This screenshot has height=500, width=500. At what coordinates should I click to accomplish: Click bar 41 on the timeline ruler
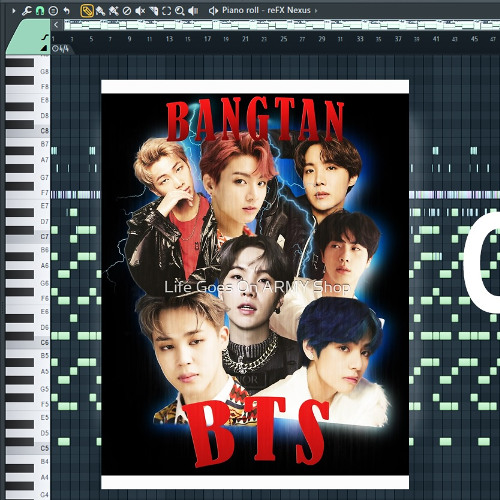436,39
